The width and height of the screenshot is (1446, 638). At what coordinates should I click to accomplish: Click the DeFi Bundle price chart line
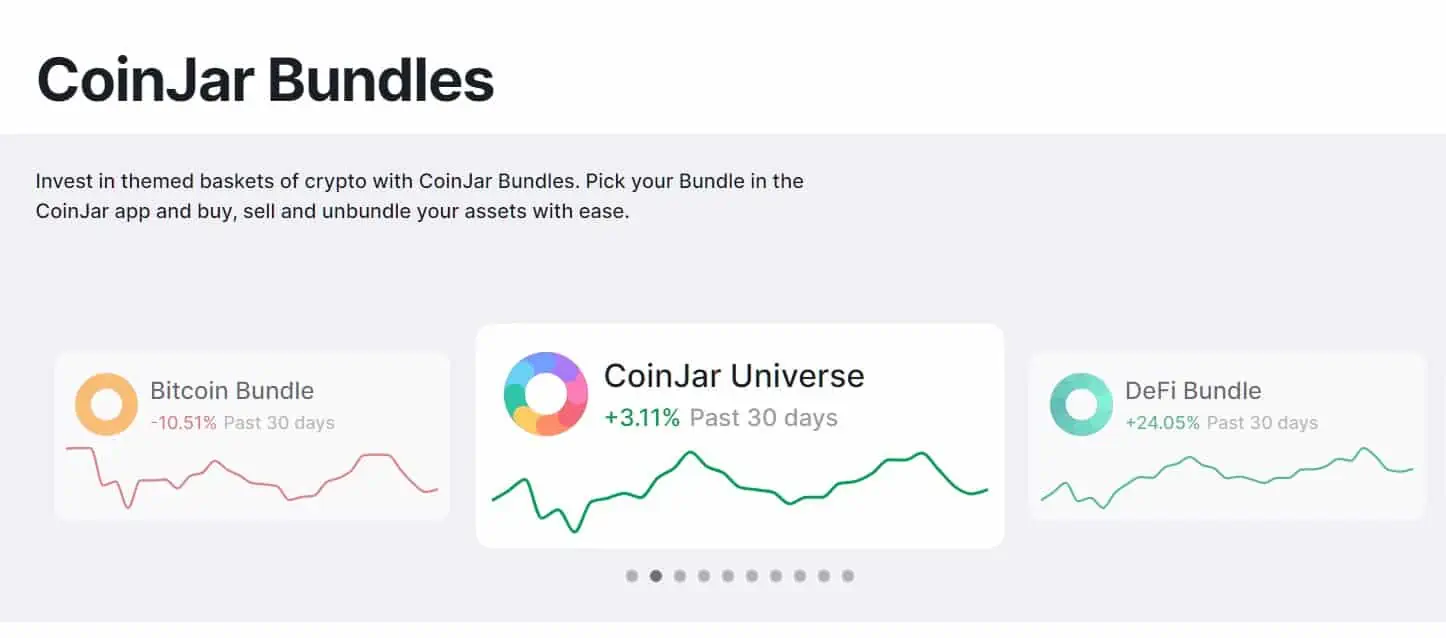[x=1227, y=477]
